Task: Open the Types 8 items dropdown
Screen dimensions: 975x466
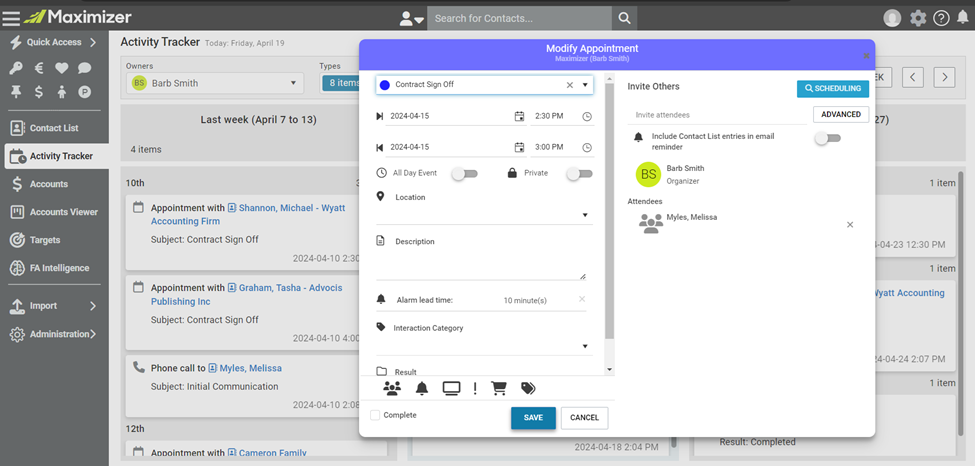Action: click(x=341, y=83)
